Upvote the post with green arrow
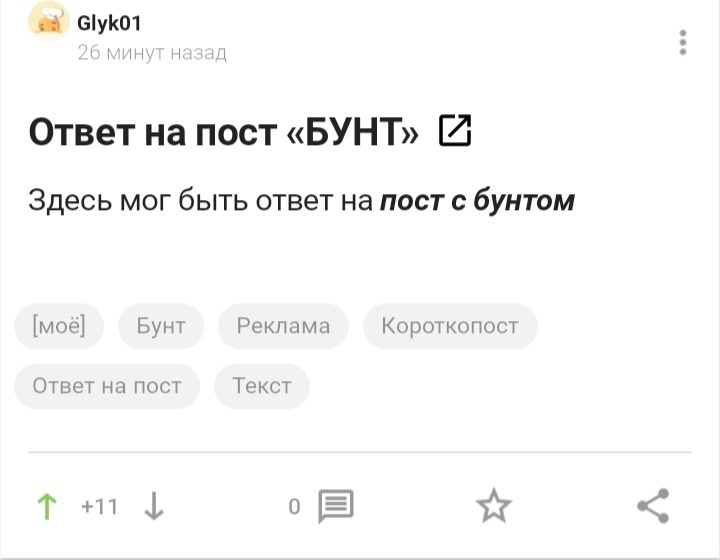The height and width of the screenshot is (560, 720). [46, 507]
